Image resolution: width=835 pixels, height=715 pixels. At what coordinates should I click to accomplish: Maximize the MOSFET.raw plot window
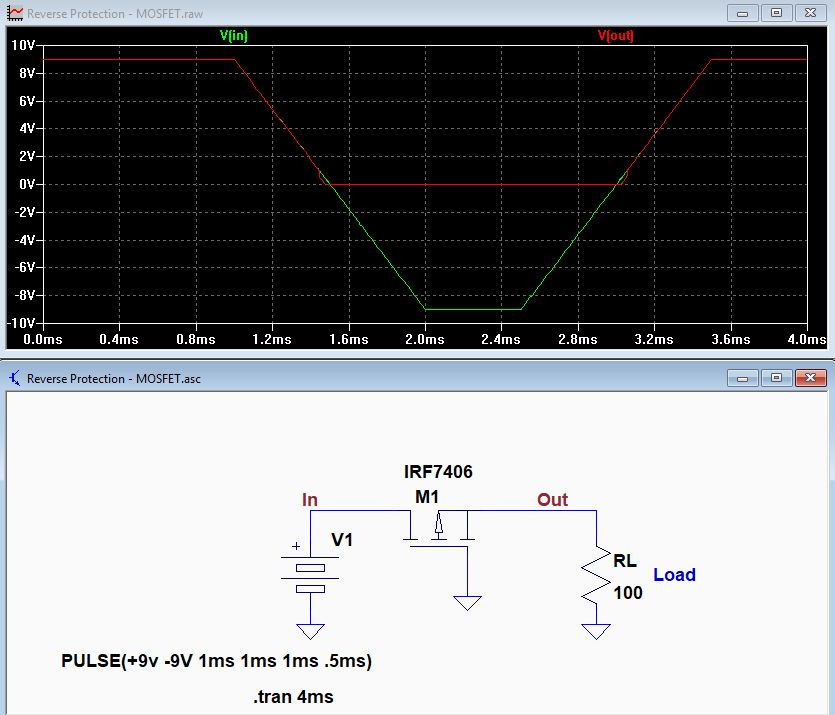(x=776, y=13)
